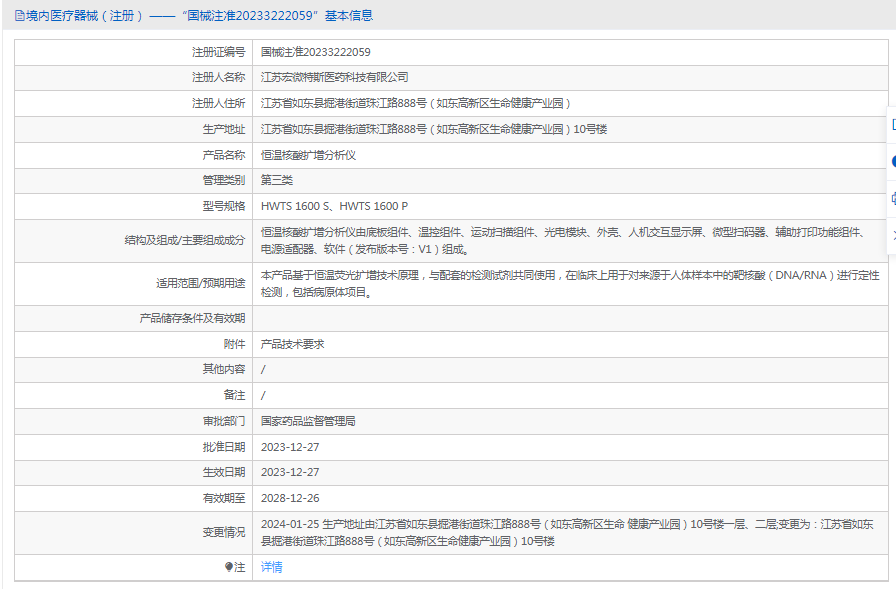This screenshot has height=589, width=896.
Task: Click the 管理类别 label
Action: (x=223, y=181)
